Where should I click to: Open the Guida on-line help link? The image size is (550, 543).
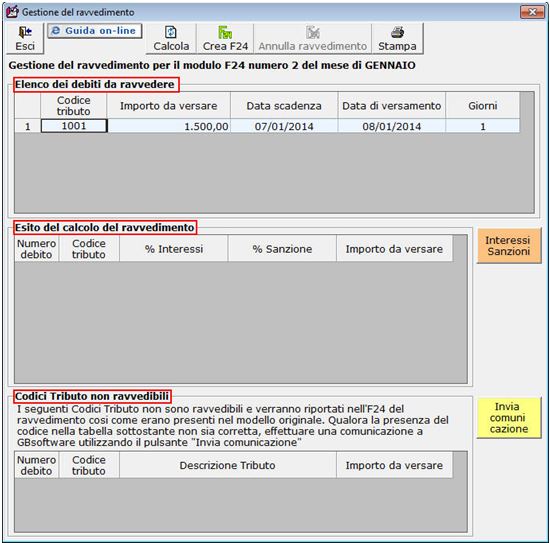(95, 31)
